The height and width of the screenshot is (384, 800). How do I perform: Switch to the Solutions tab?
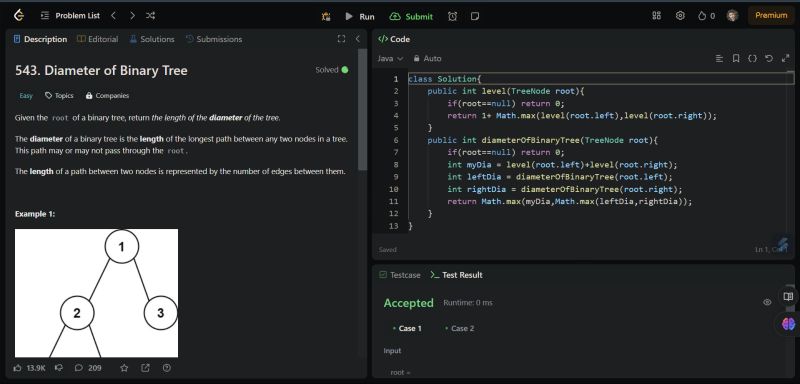tap(152, 39)
